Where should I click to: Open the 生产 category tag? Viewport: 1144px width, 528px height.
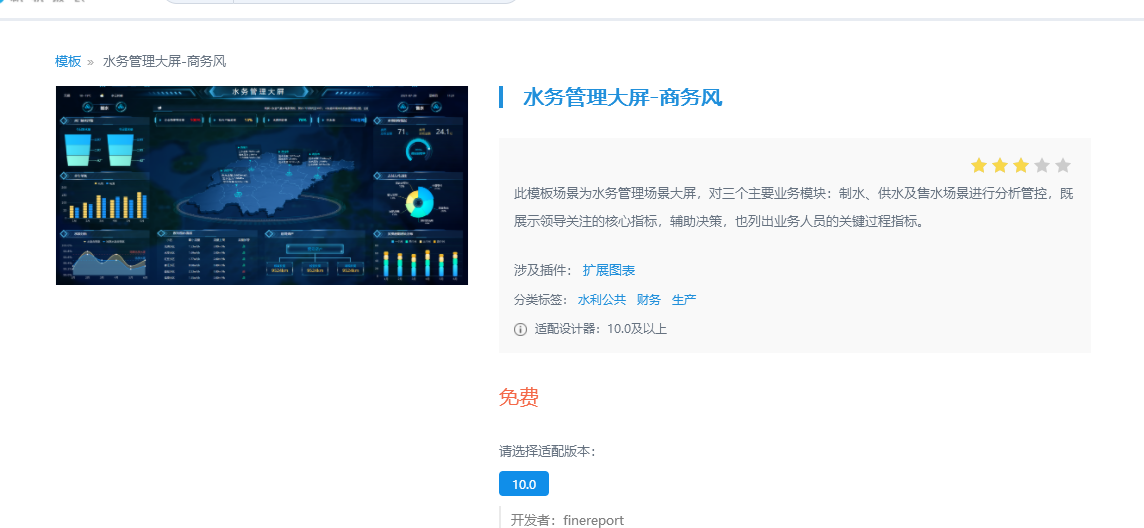(684, 300)
